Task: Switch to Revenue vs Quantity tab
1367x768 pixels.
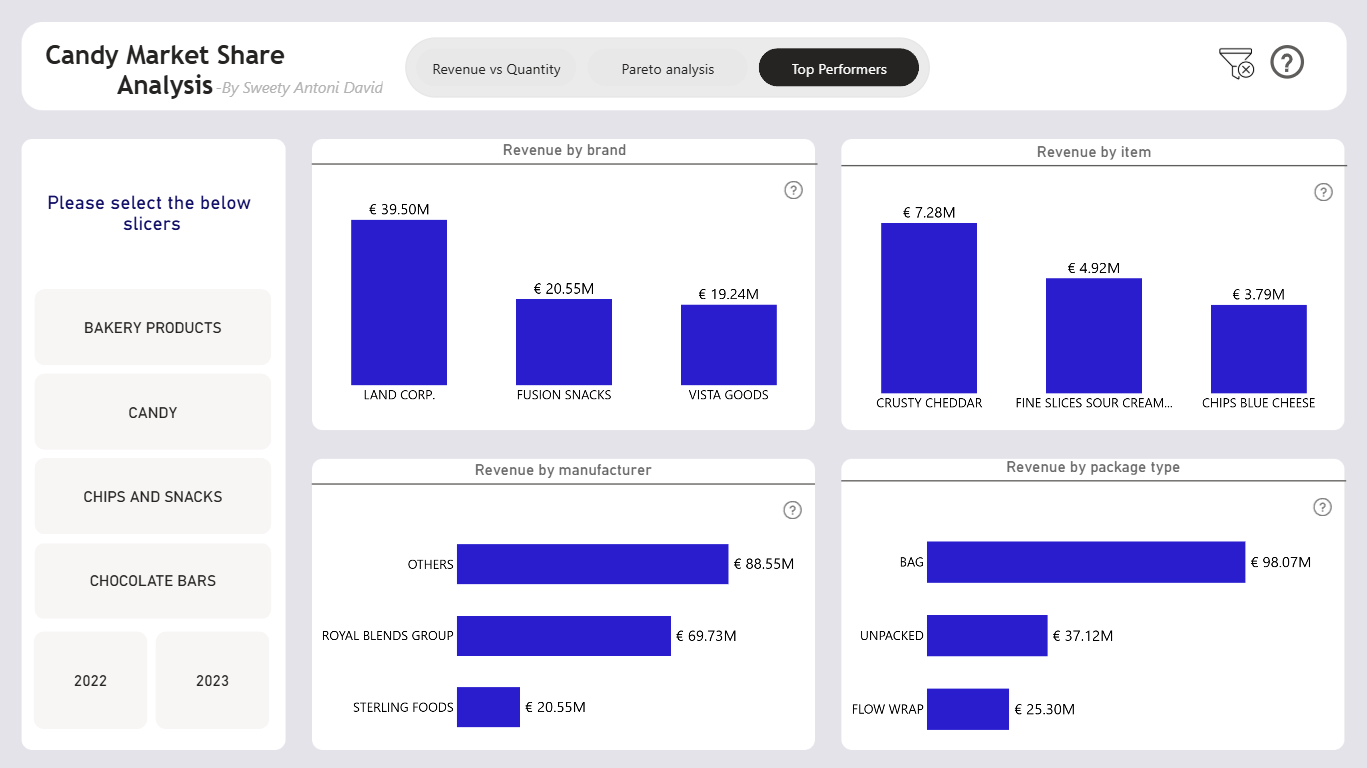Action: [496, 69]
